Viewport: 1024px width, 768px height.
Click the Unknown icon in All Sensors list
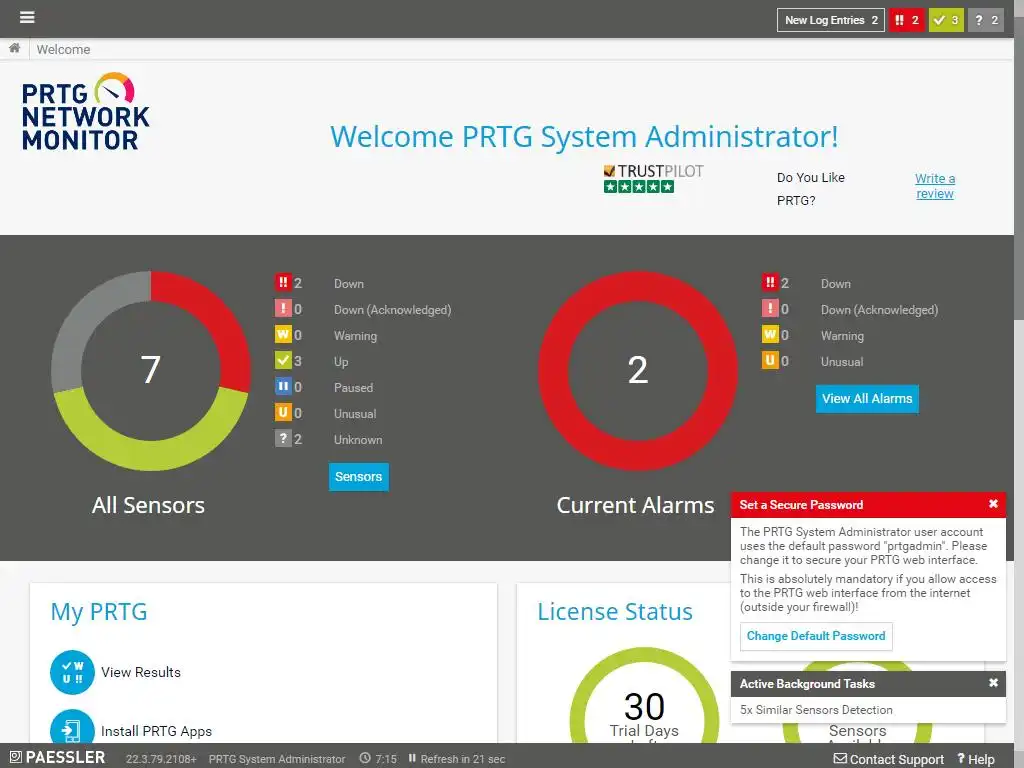tap(283, 438)
